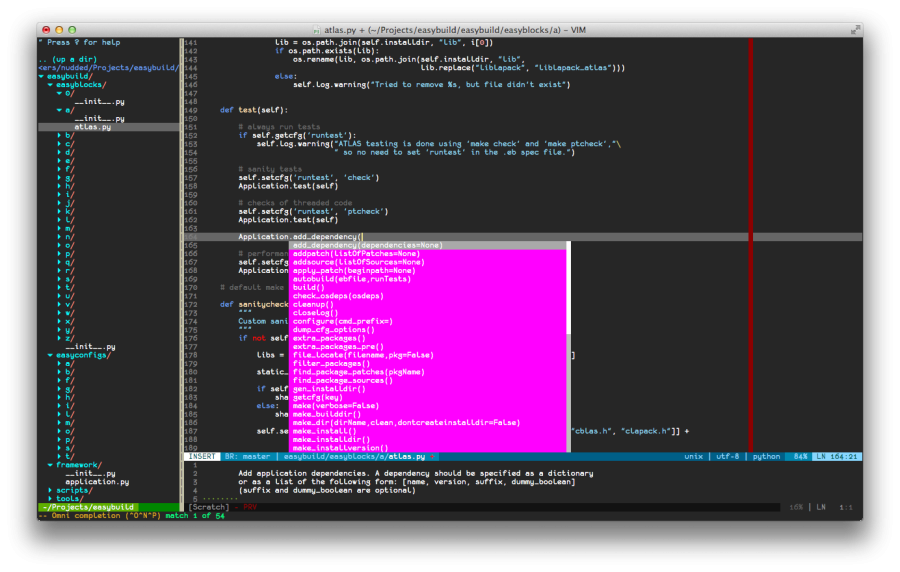The width and height of the screenshot is (900, 572).
Task: Select atlas.py in the file tree
Action: pyautogui.click(x=92, y=127)
